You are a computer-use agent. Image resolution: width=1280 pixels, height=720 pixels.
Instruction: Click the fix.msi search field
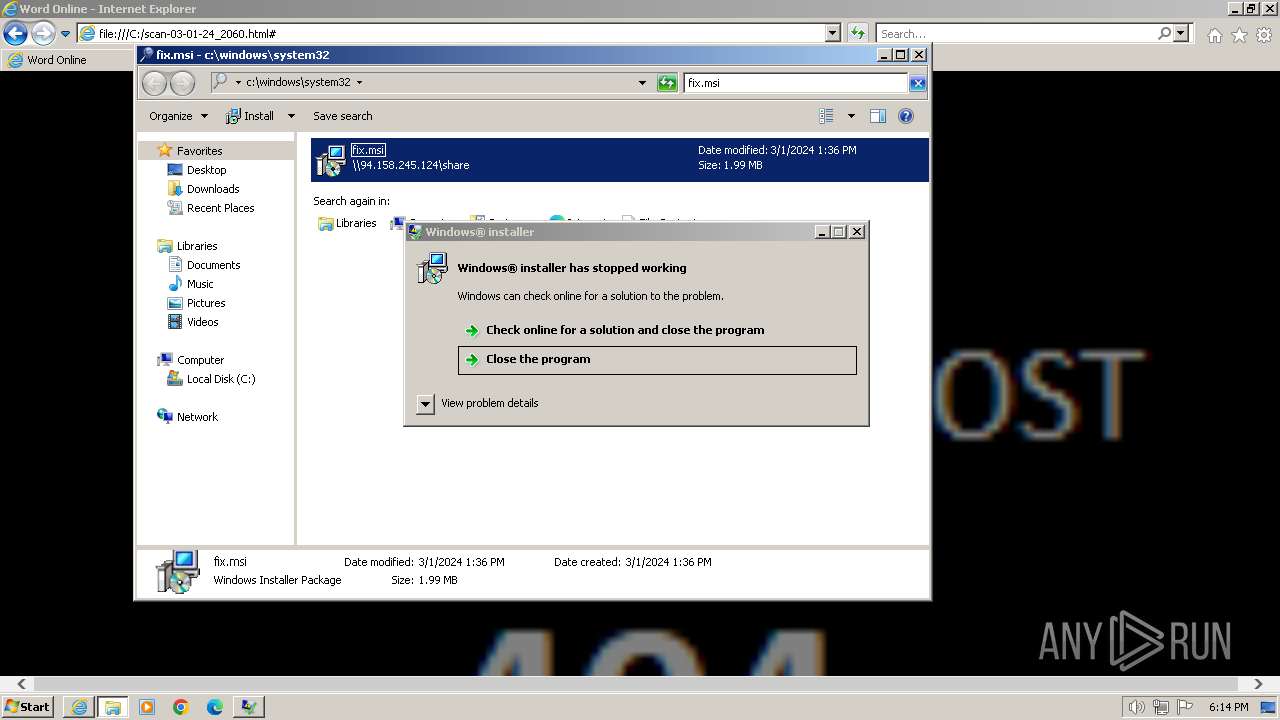[x=796, y=83]
